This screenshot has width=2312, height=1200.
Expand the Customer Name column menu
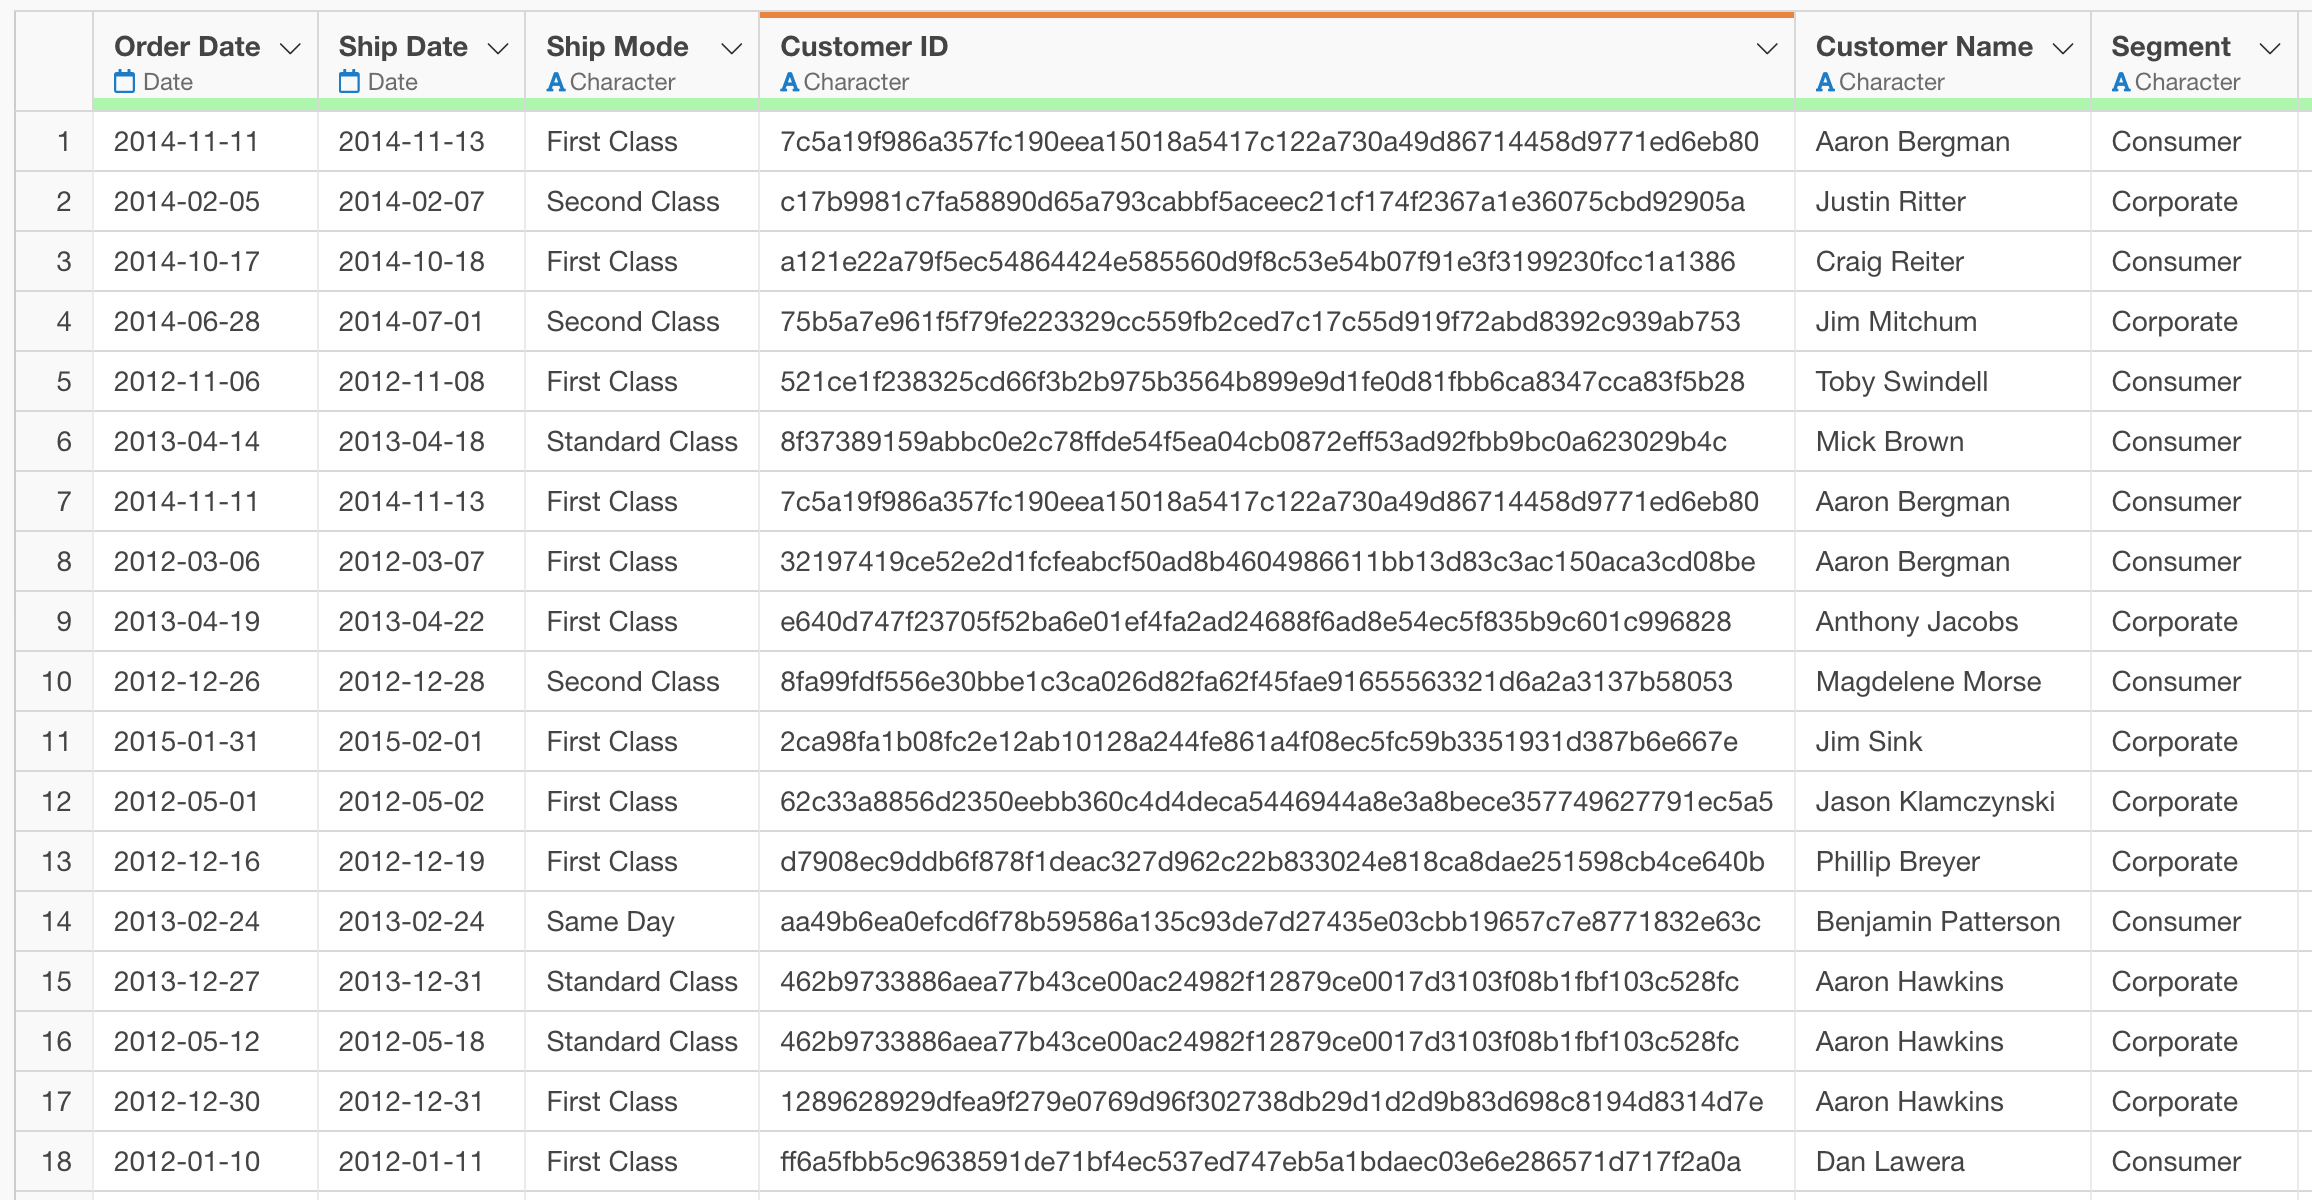(2063, 49)
